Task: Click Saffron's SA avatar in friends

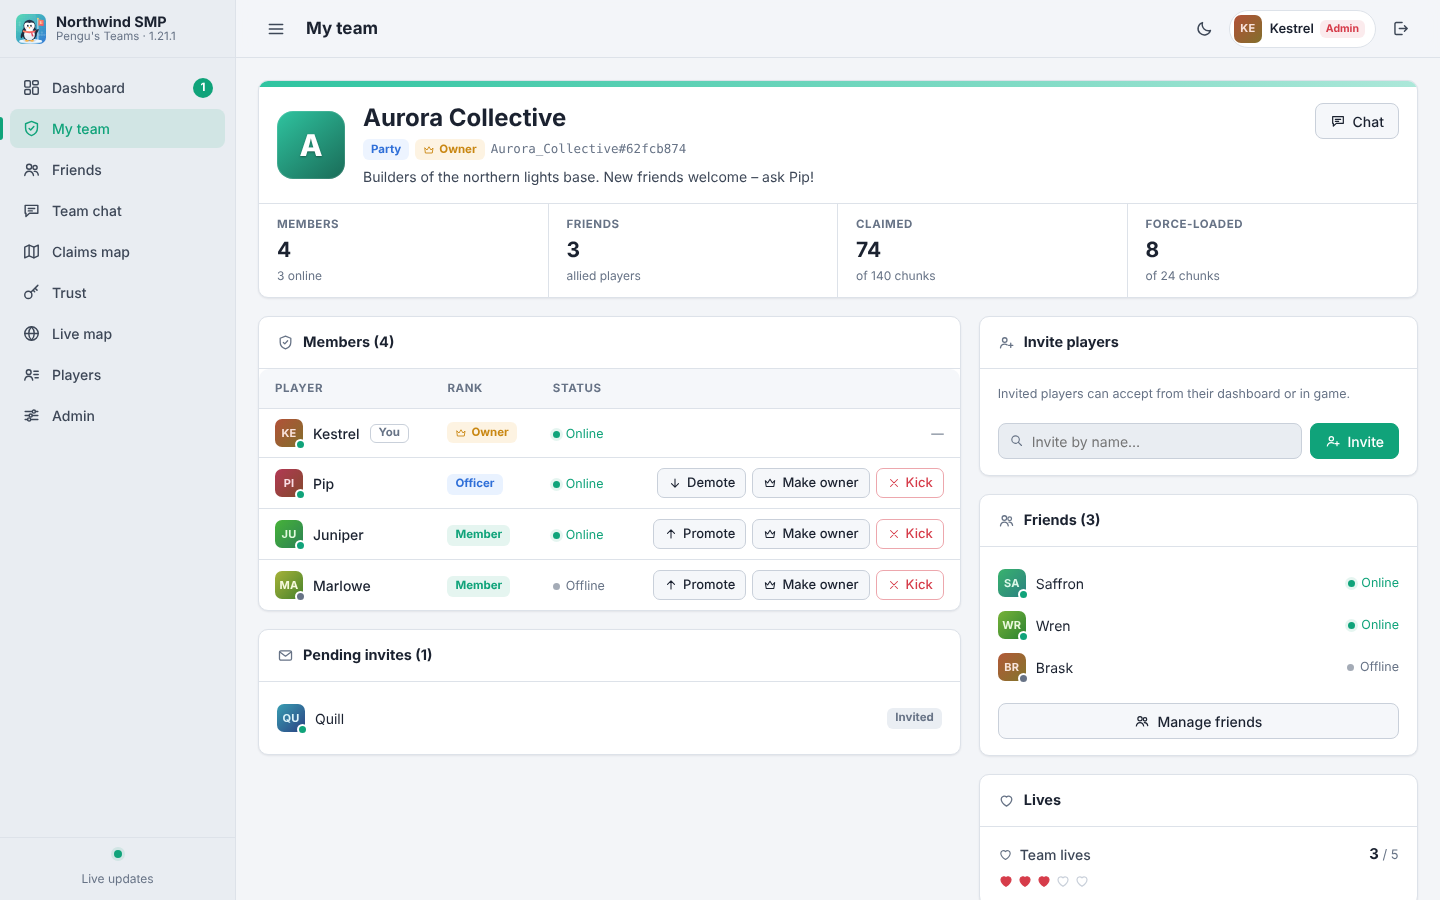Action: coord(1012,583)
